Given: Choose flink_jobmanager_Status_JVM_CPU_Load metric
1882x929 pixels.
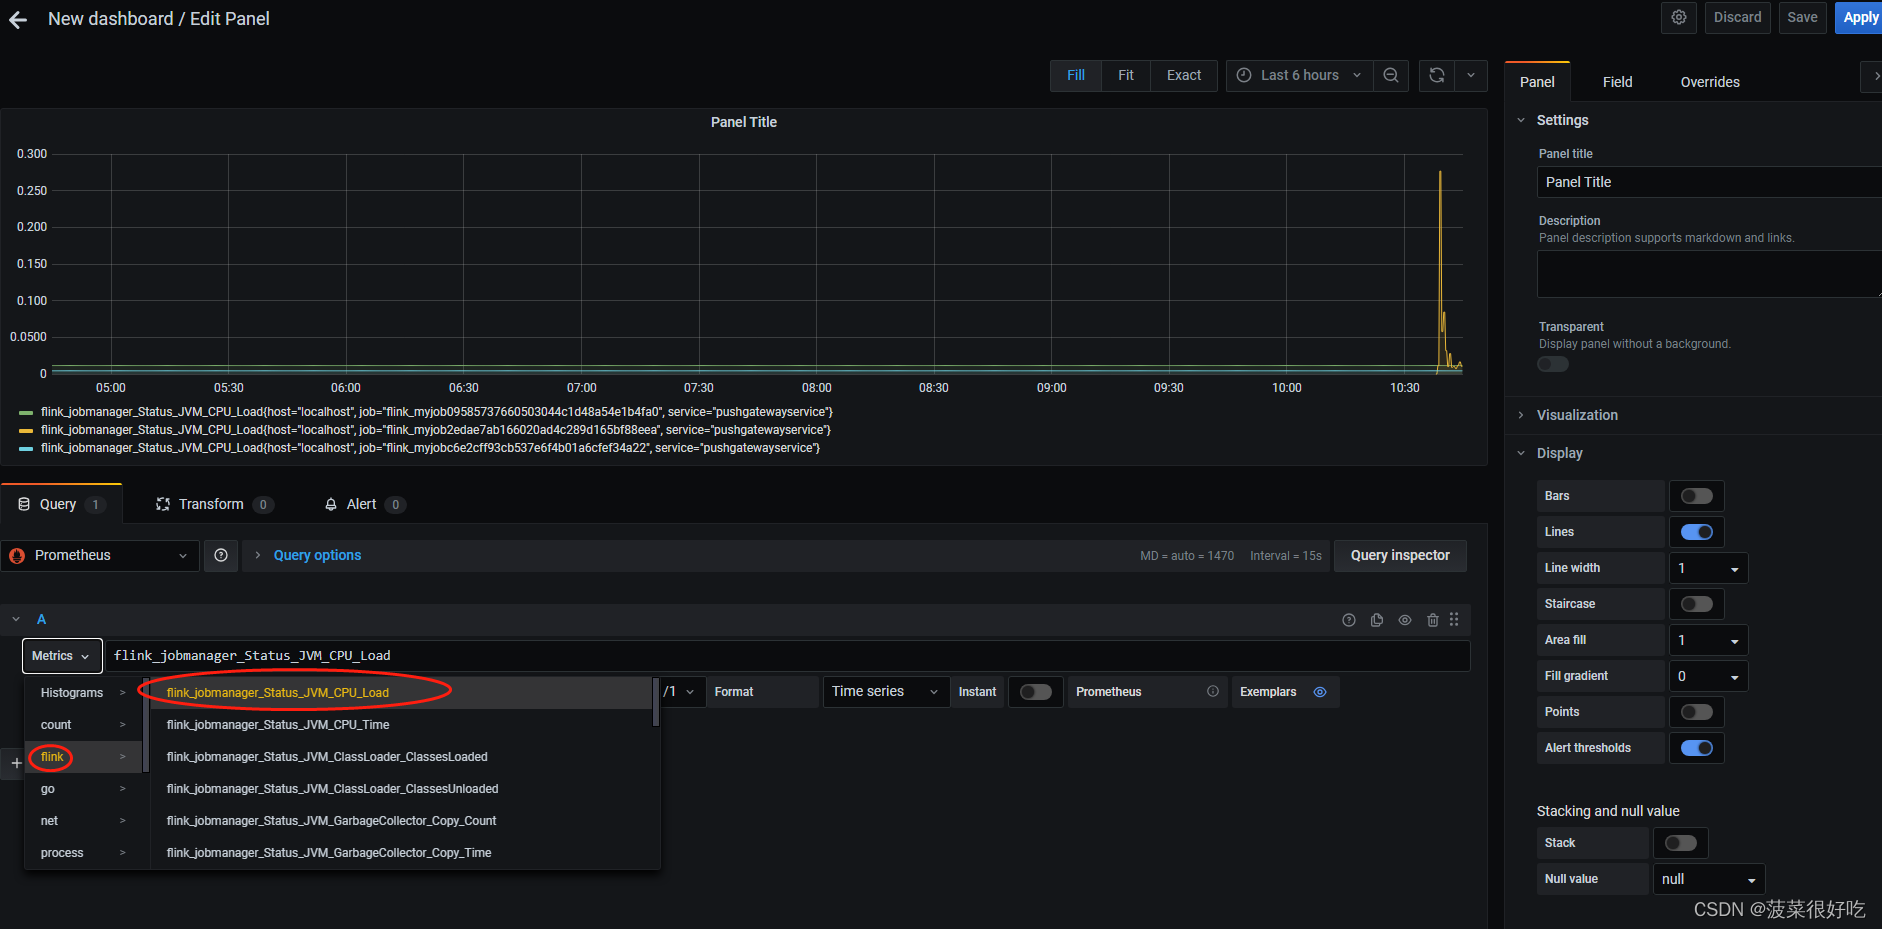Looking at the screenshot, I should click(402, 693).
